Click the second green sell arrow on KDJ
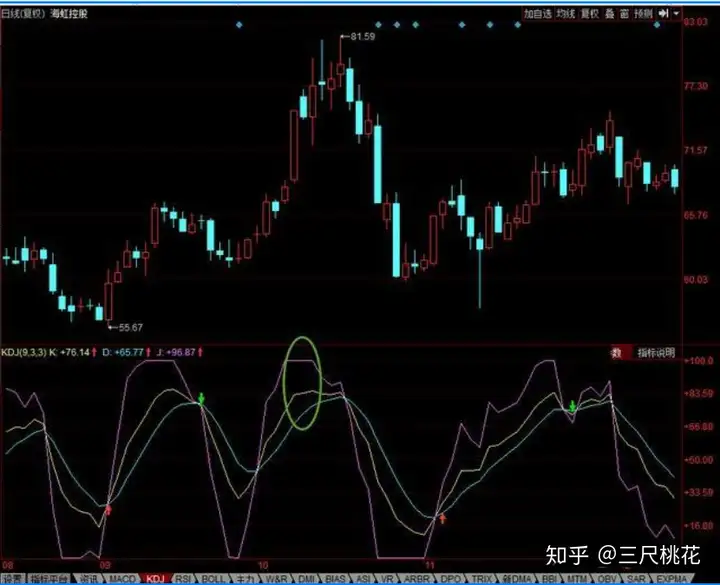Viewport: 720px width, 585px height. [x=572, y=406]
